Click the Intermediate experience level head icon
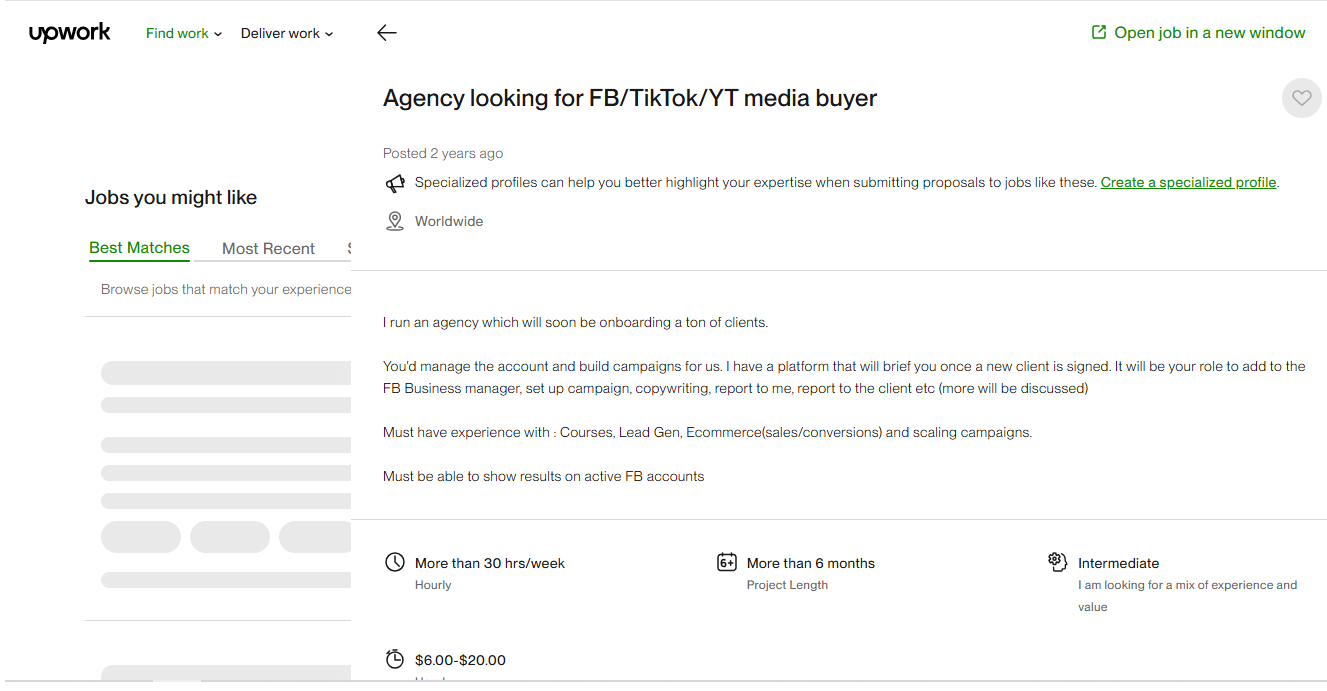 tap(1058, 562)
